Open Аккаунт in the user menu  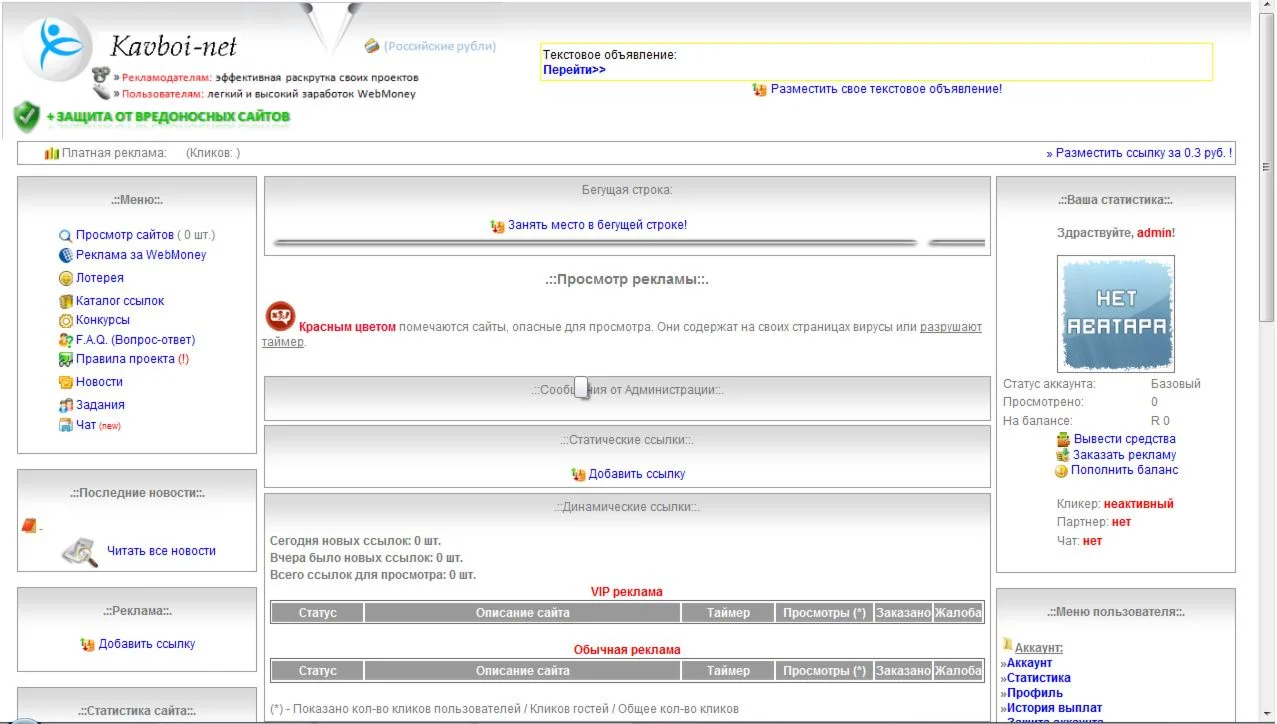[1029, 663]
